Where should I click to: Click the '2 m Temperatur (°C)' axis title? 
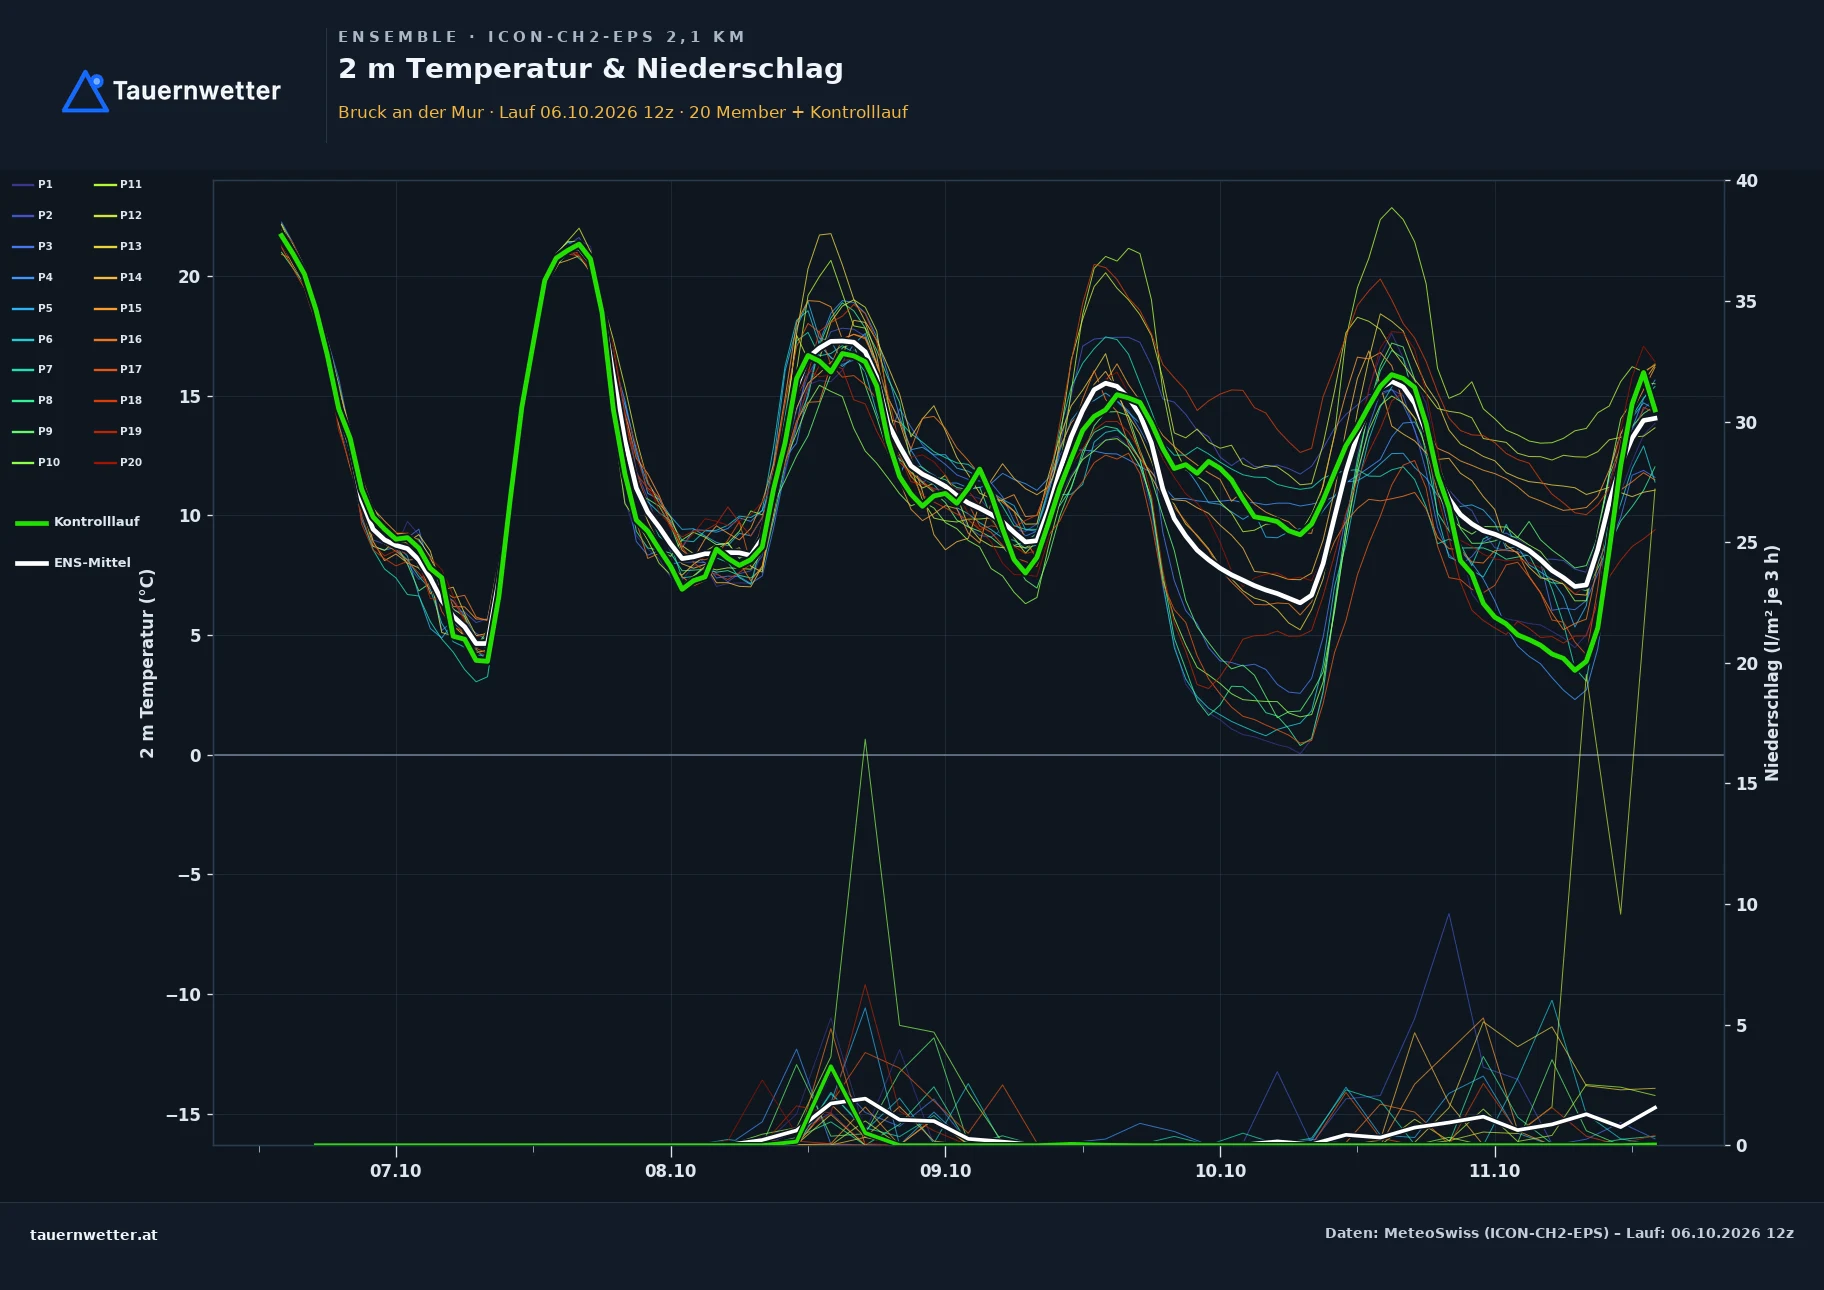pos(147,663)
